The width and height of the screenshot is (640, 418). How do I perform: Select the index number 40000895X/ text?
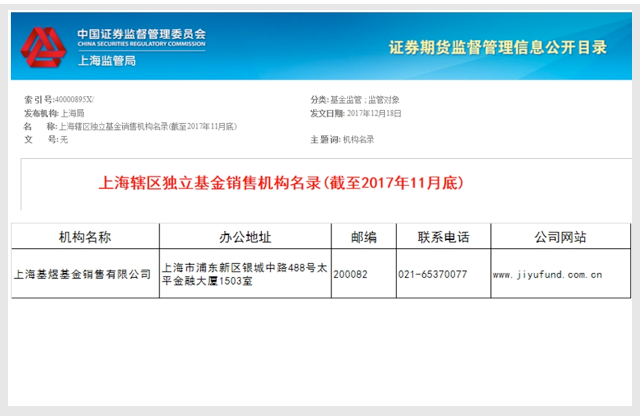pyautogui.click(x=74, y=100)
